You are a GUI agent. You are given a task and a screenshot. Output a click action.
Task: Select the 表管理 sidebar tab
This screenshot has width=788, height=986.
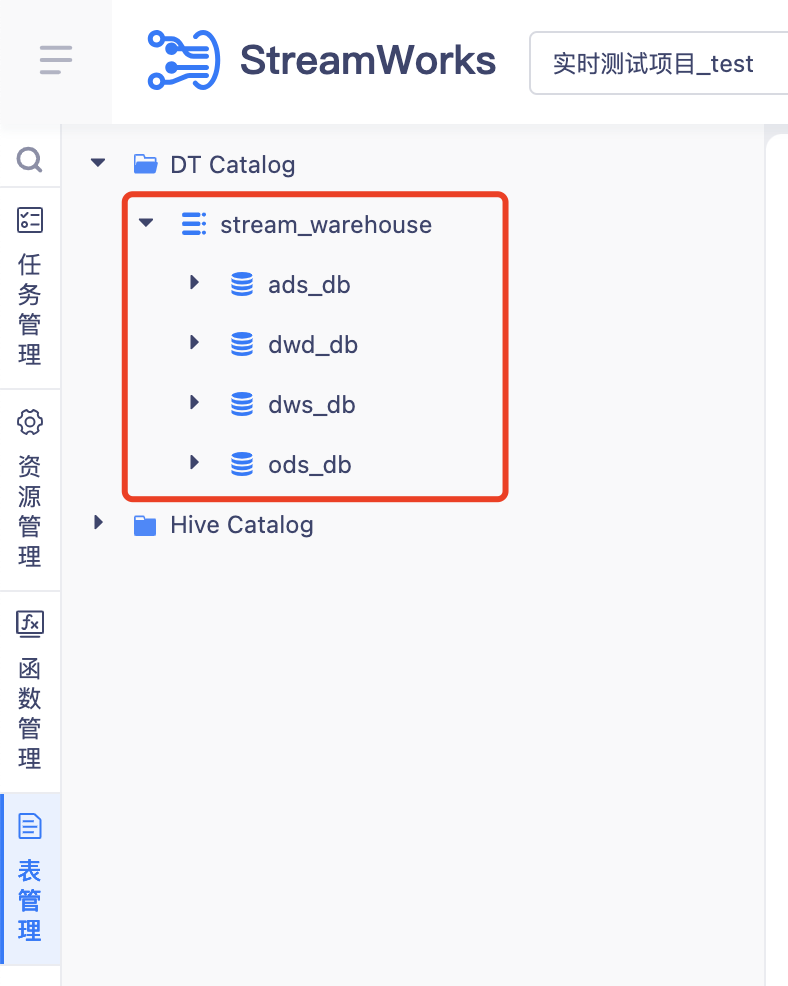pos(30,879)
